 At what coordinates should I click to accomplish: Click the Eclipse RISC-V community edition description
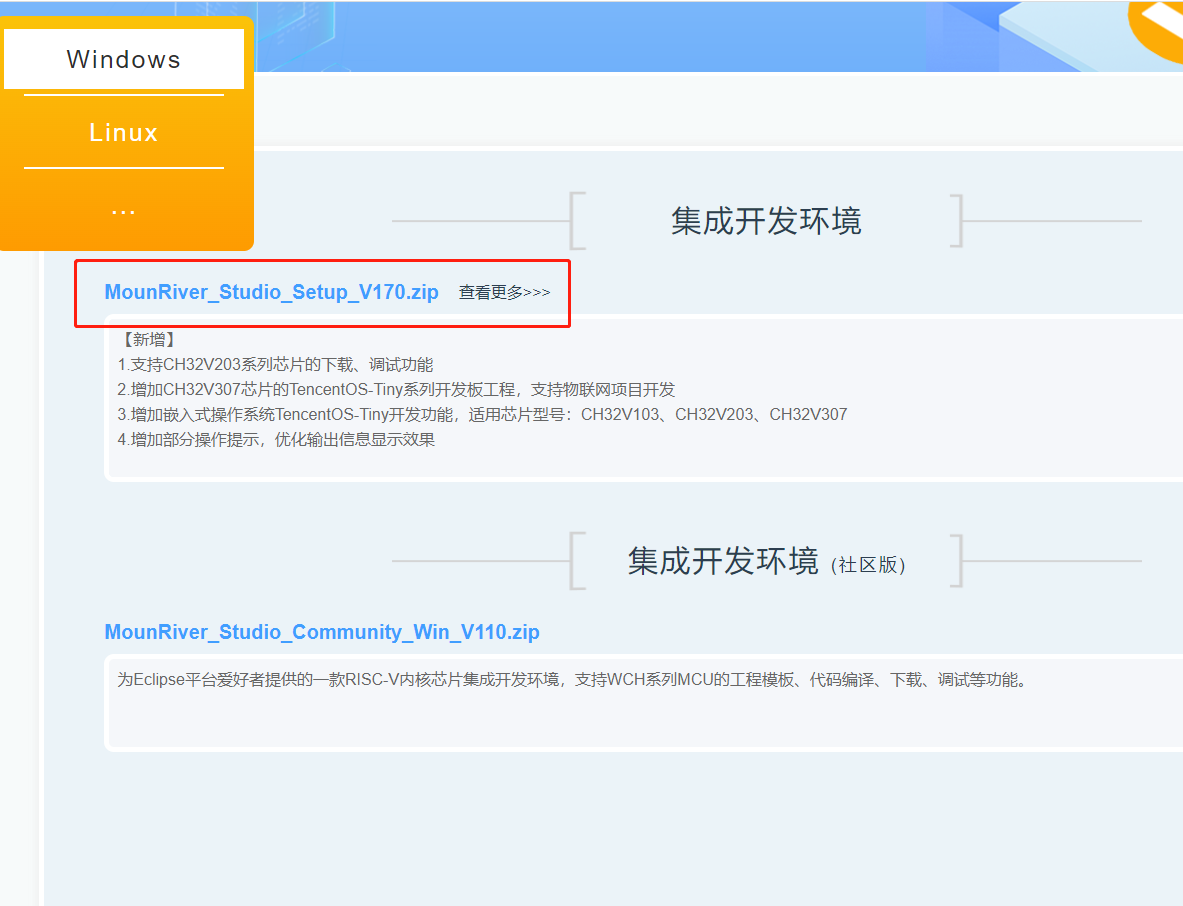click(x=573, y=680)
